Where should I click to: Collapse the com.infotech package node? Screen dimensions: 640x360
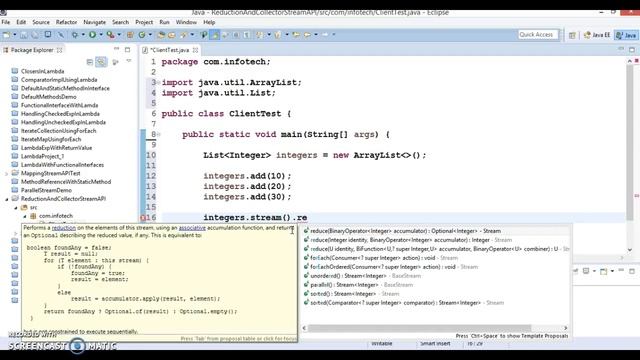[24, 216]
